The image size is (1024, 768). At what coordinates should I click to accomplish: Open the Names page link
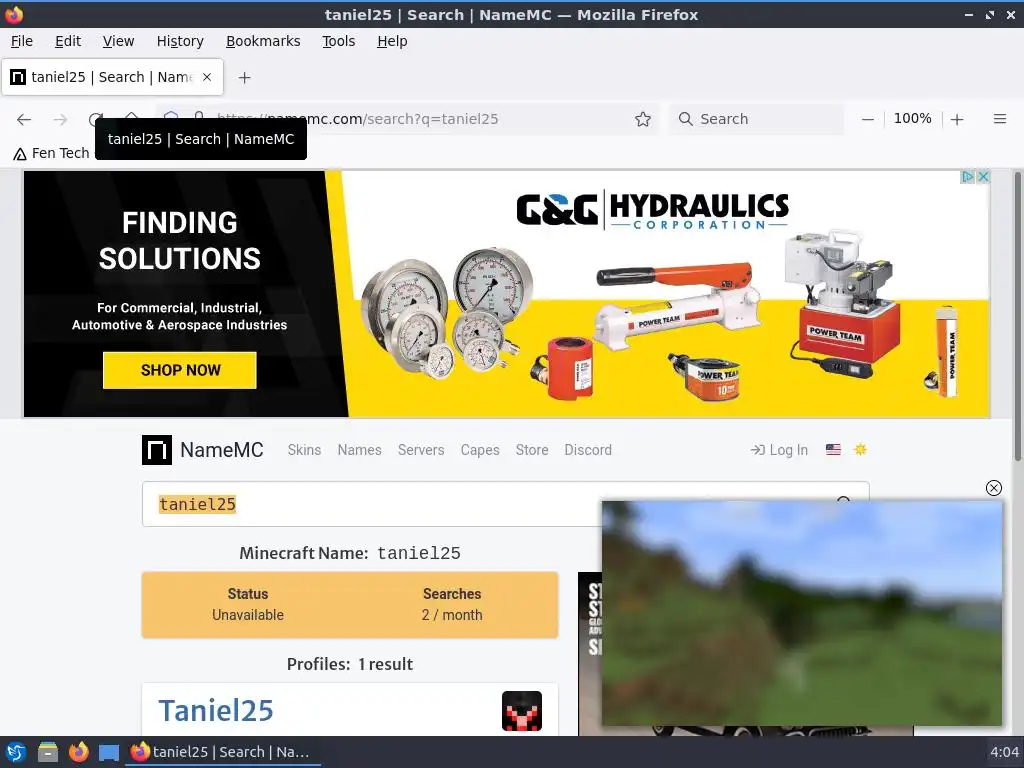coord(359,450)
